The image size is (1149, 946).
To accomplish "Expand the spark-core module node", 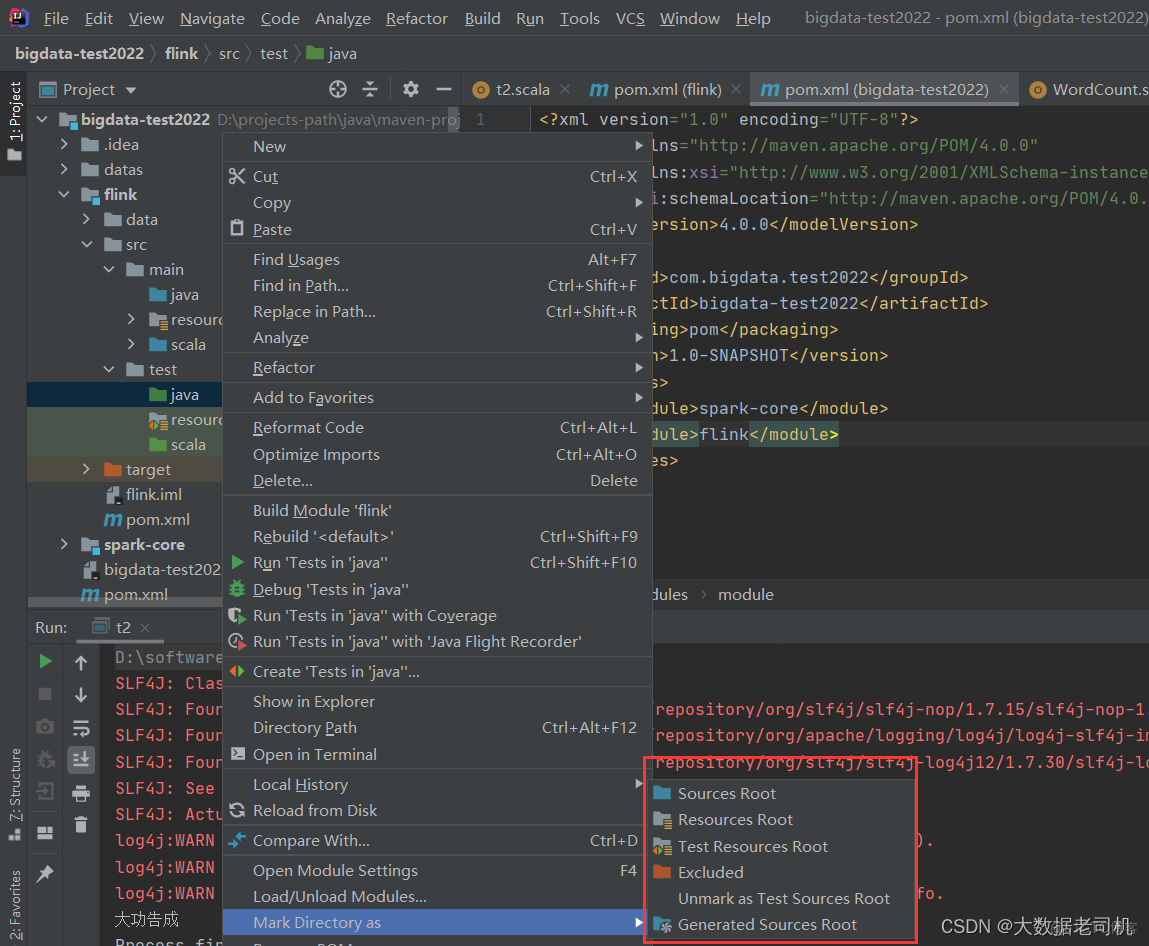I will tap(64, 544).
